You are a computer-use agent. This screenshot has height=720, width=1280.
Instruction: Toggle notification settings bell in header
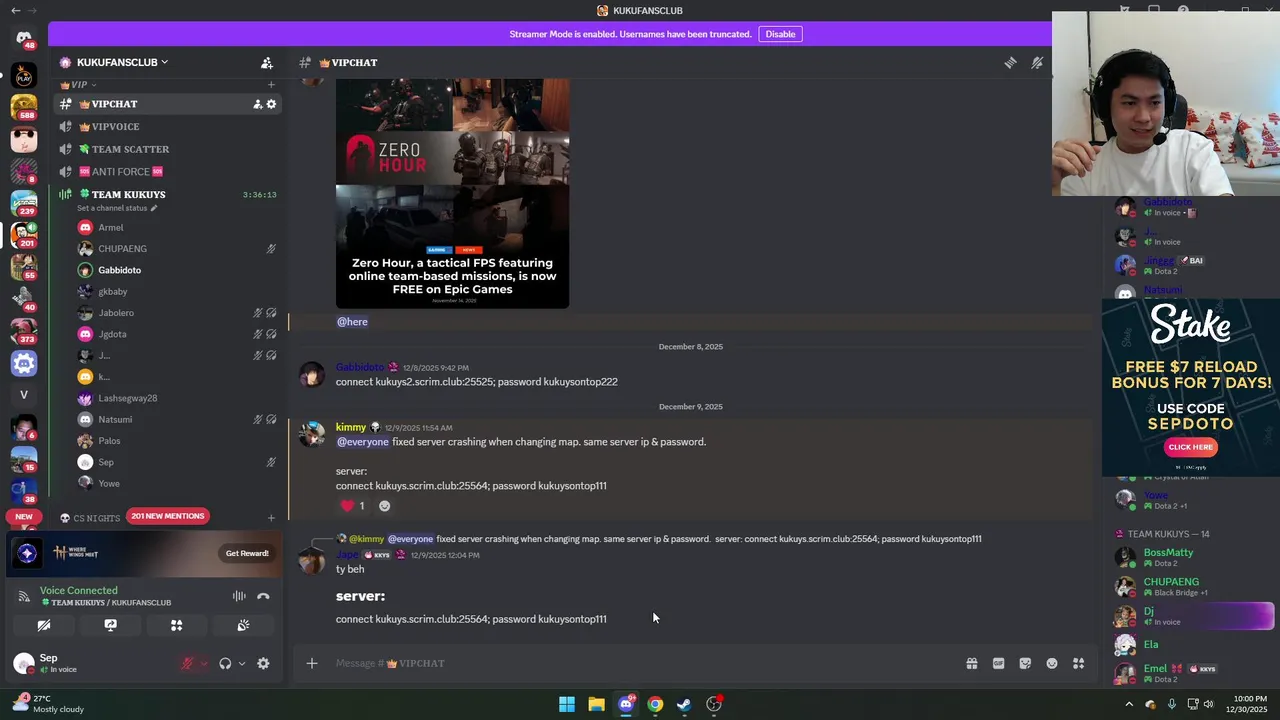pos(1037,63)
